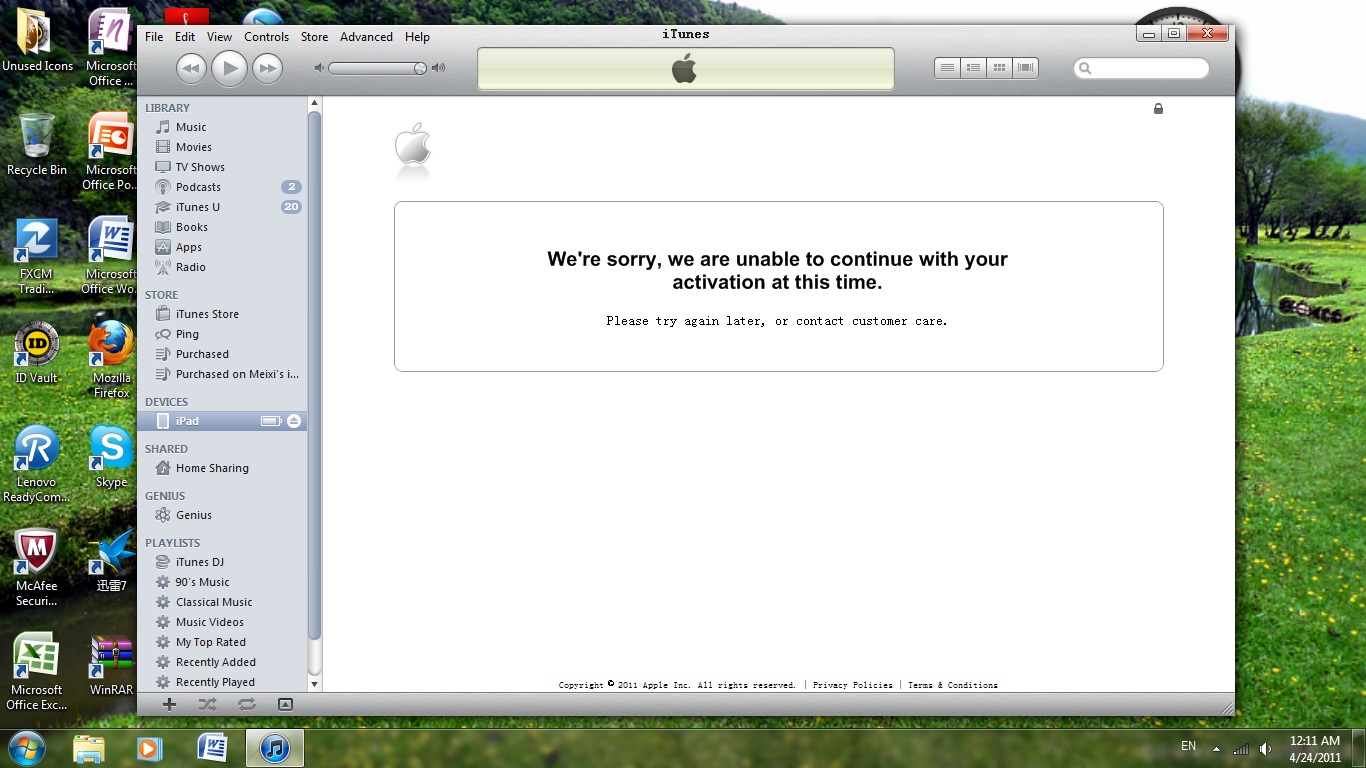Open the system volume control in tray
This screenshot has height=768, width=1366.
coord(1266,748)
